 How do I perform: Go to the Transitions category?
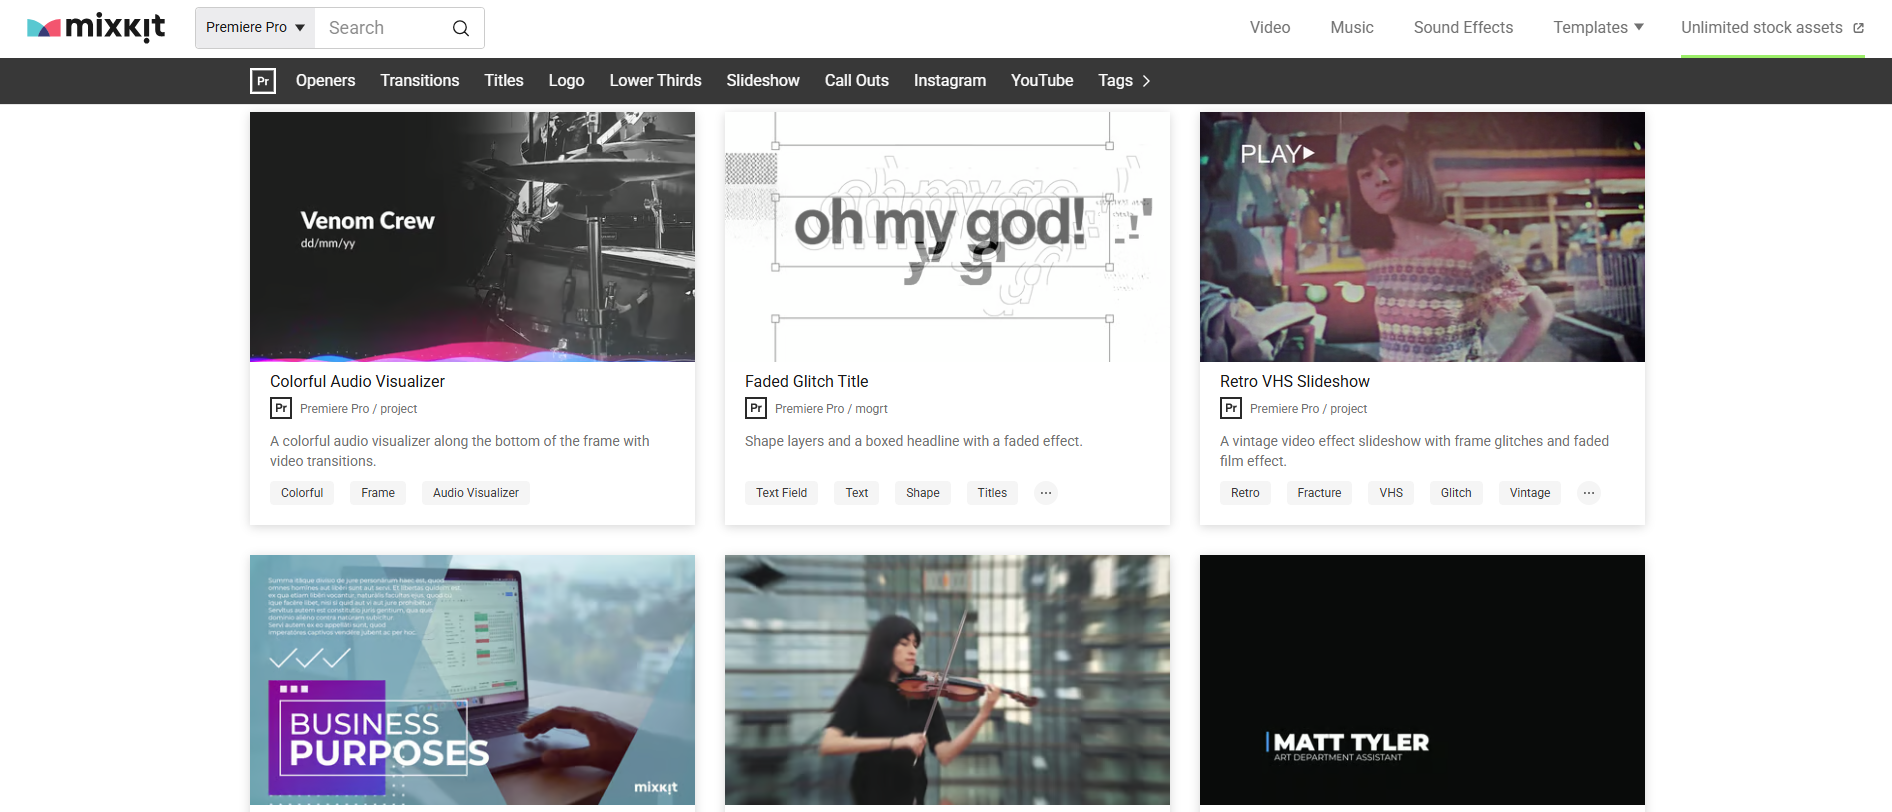(x=420, y=81)
